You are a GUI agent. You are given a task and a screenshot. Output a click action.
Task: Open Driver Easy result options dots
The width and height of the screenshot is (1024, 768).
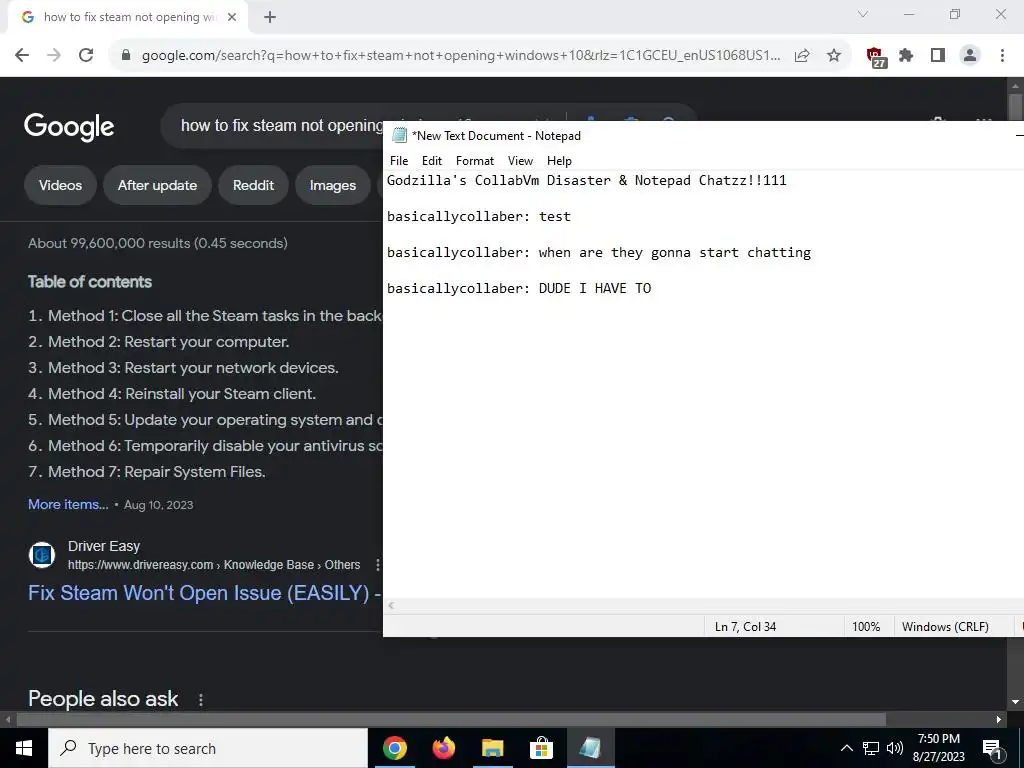[377, 564]
